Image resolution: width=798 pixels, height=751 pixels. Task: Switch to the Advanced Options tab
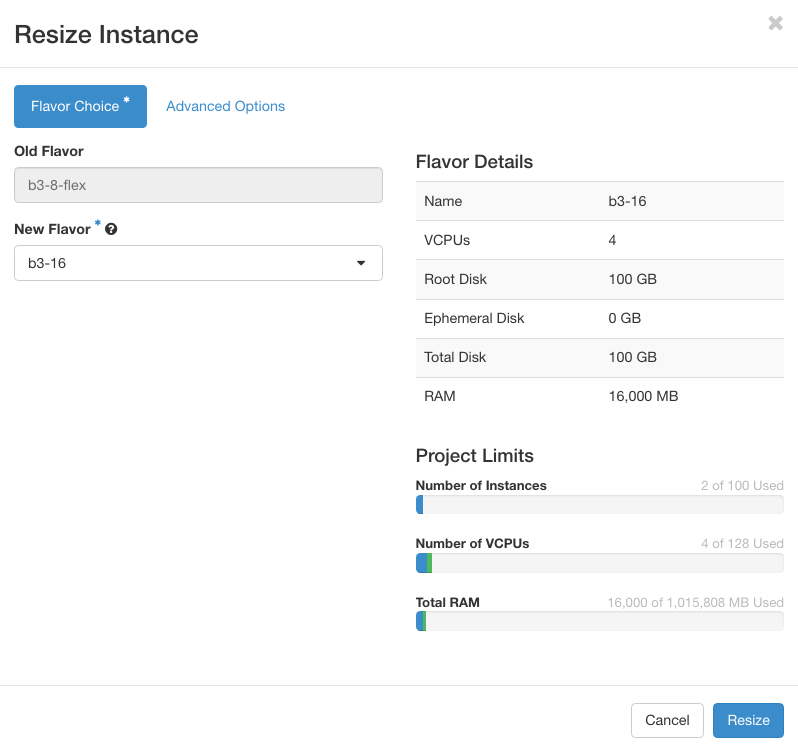[225, 106]
